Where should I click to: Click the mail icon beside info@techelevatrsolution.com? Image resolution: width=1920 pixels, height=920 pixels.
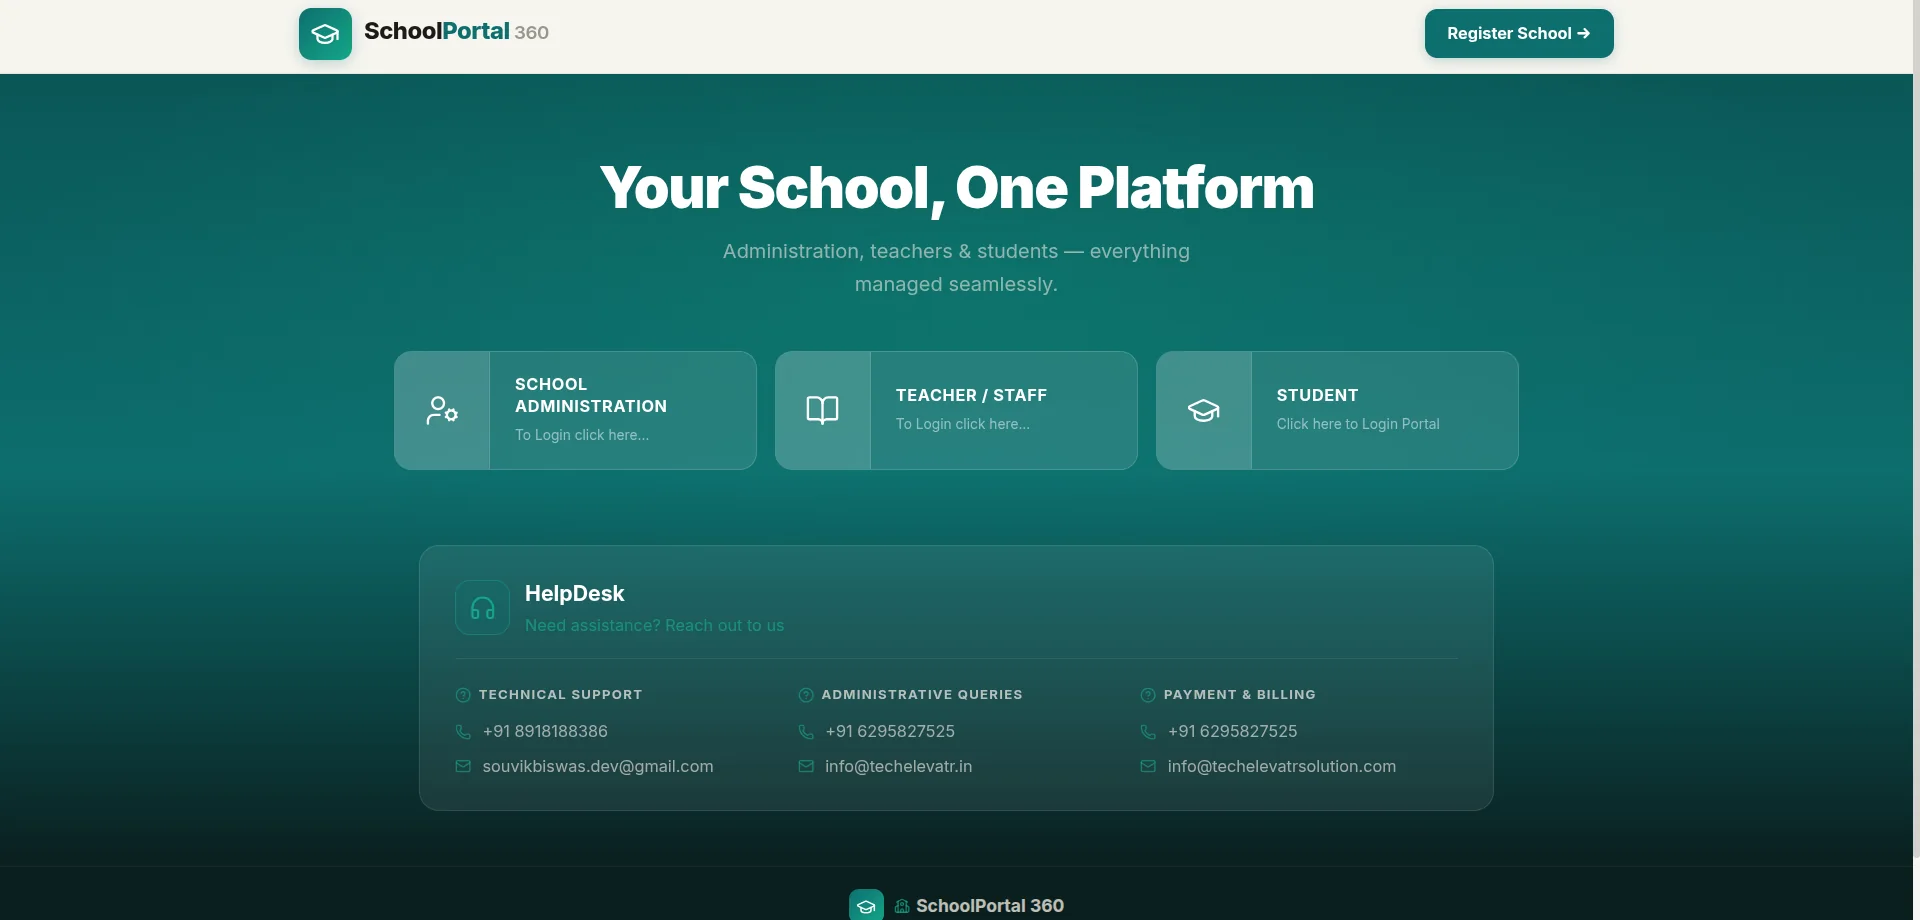click(1148, 767)
